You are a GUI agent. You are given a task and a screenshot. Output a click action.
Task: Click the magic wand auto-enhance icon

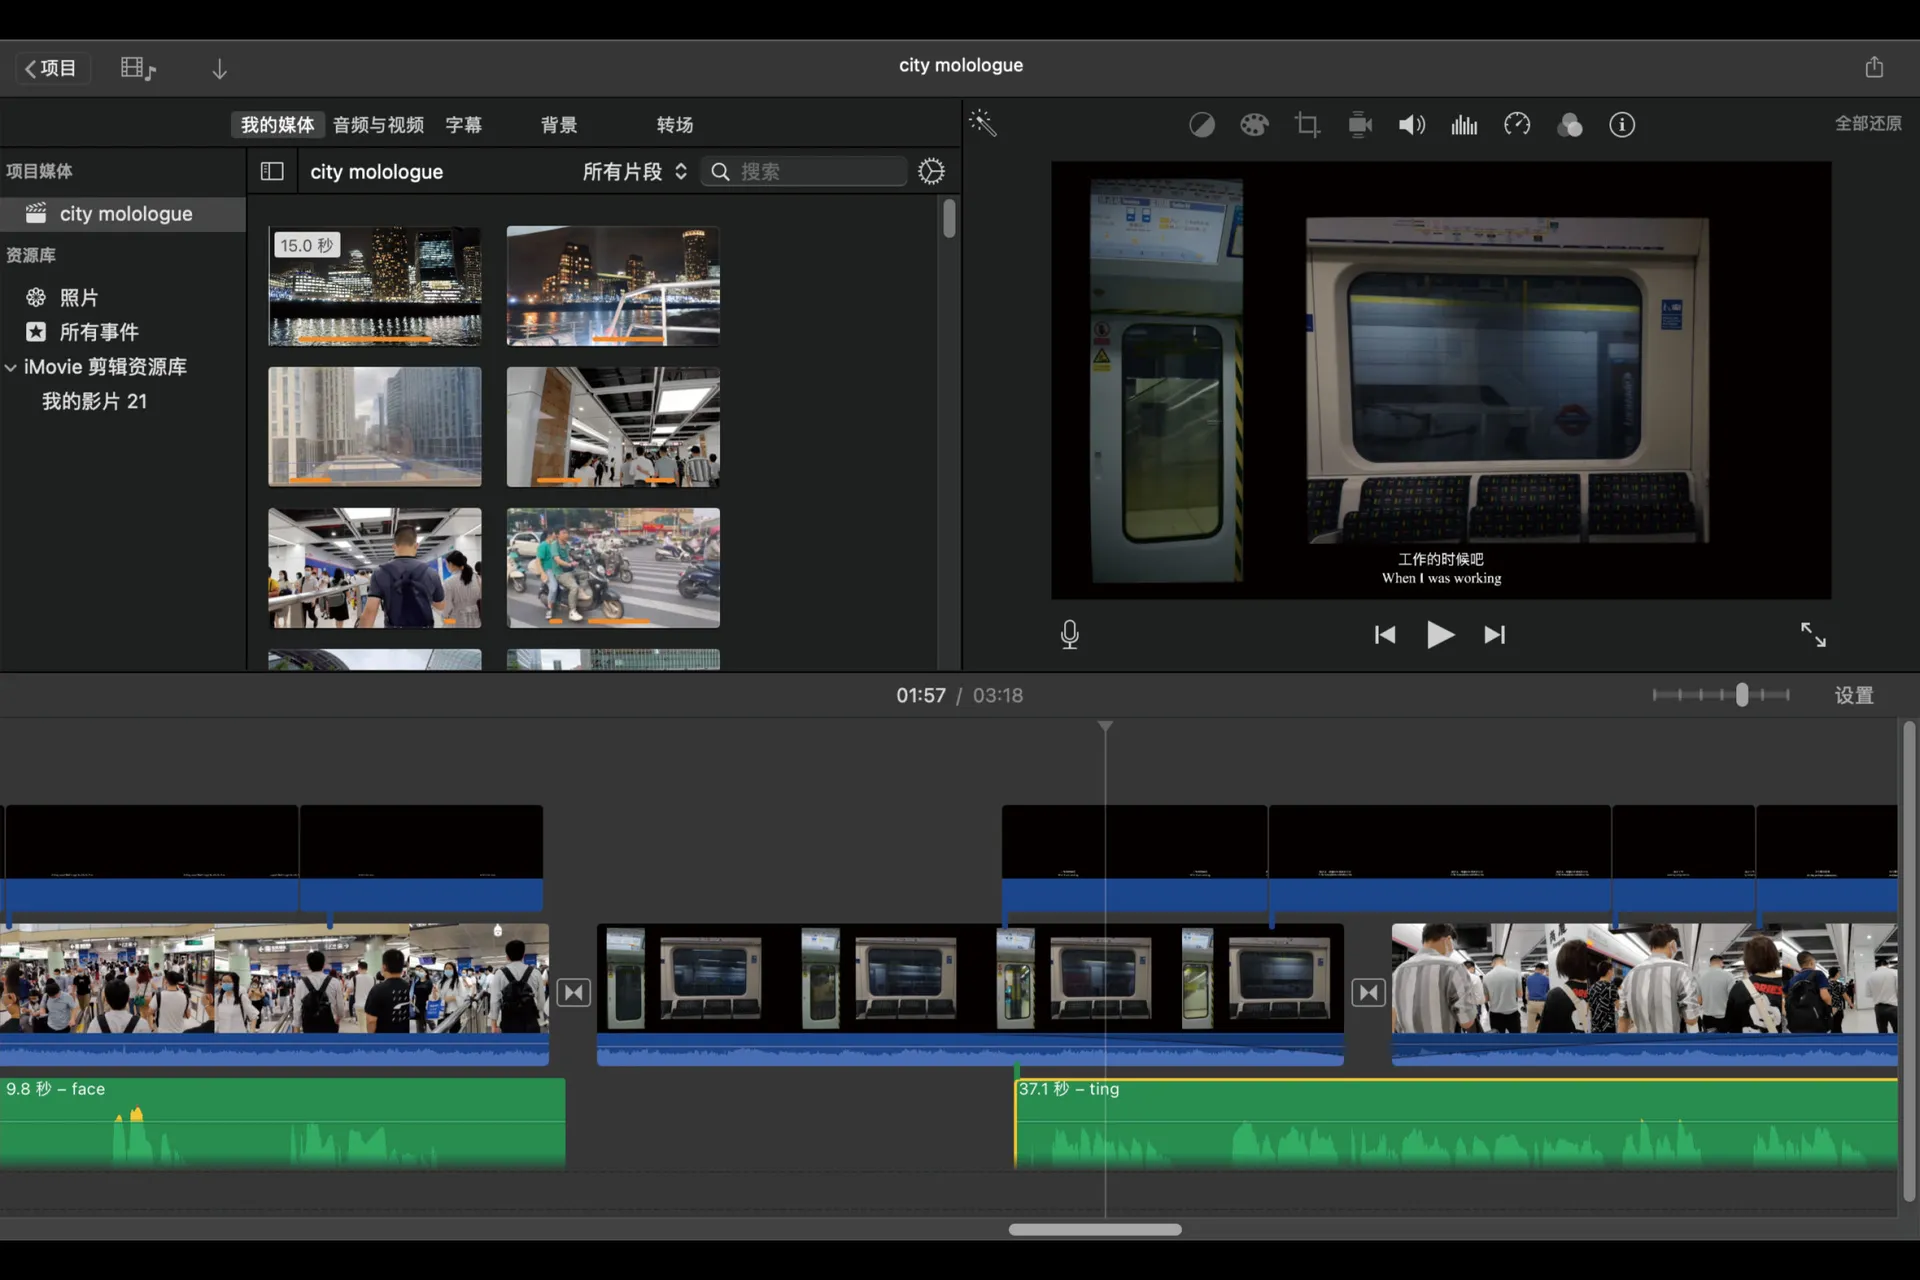tap(983, 123)
